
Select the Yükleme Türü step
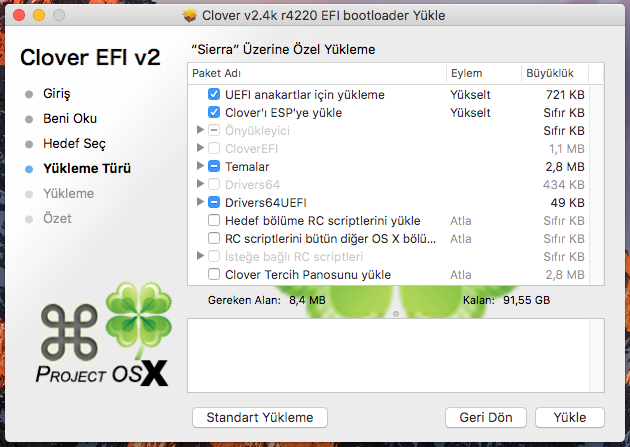[87, 168]
